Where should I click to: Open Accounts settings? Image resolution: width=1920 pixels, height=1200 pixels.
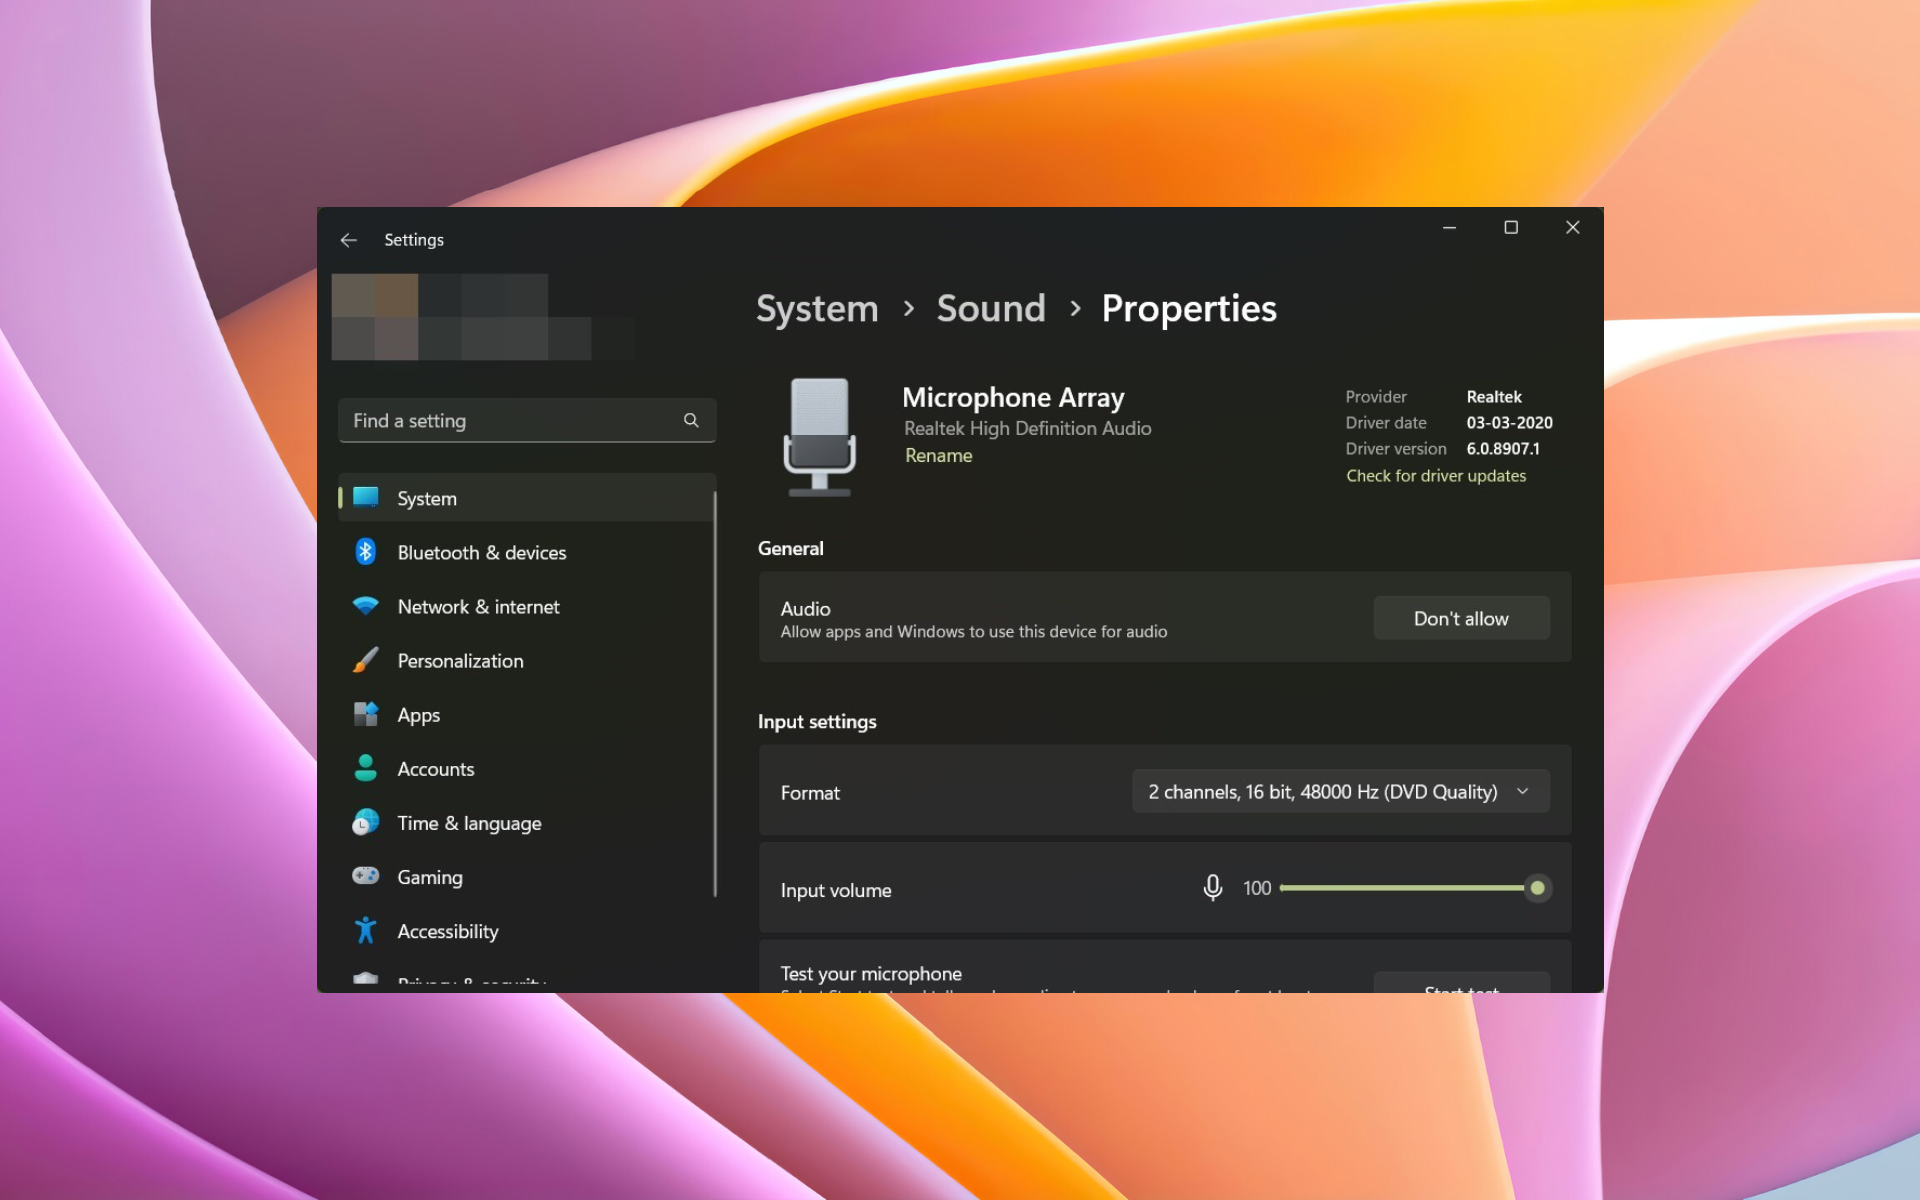click(527, 768)
